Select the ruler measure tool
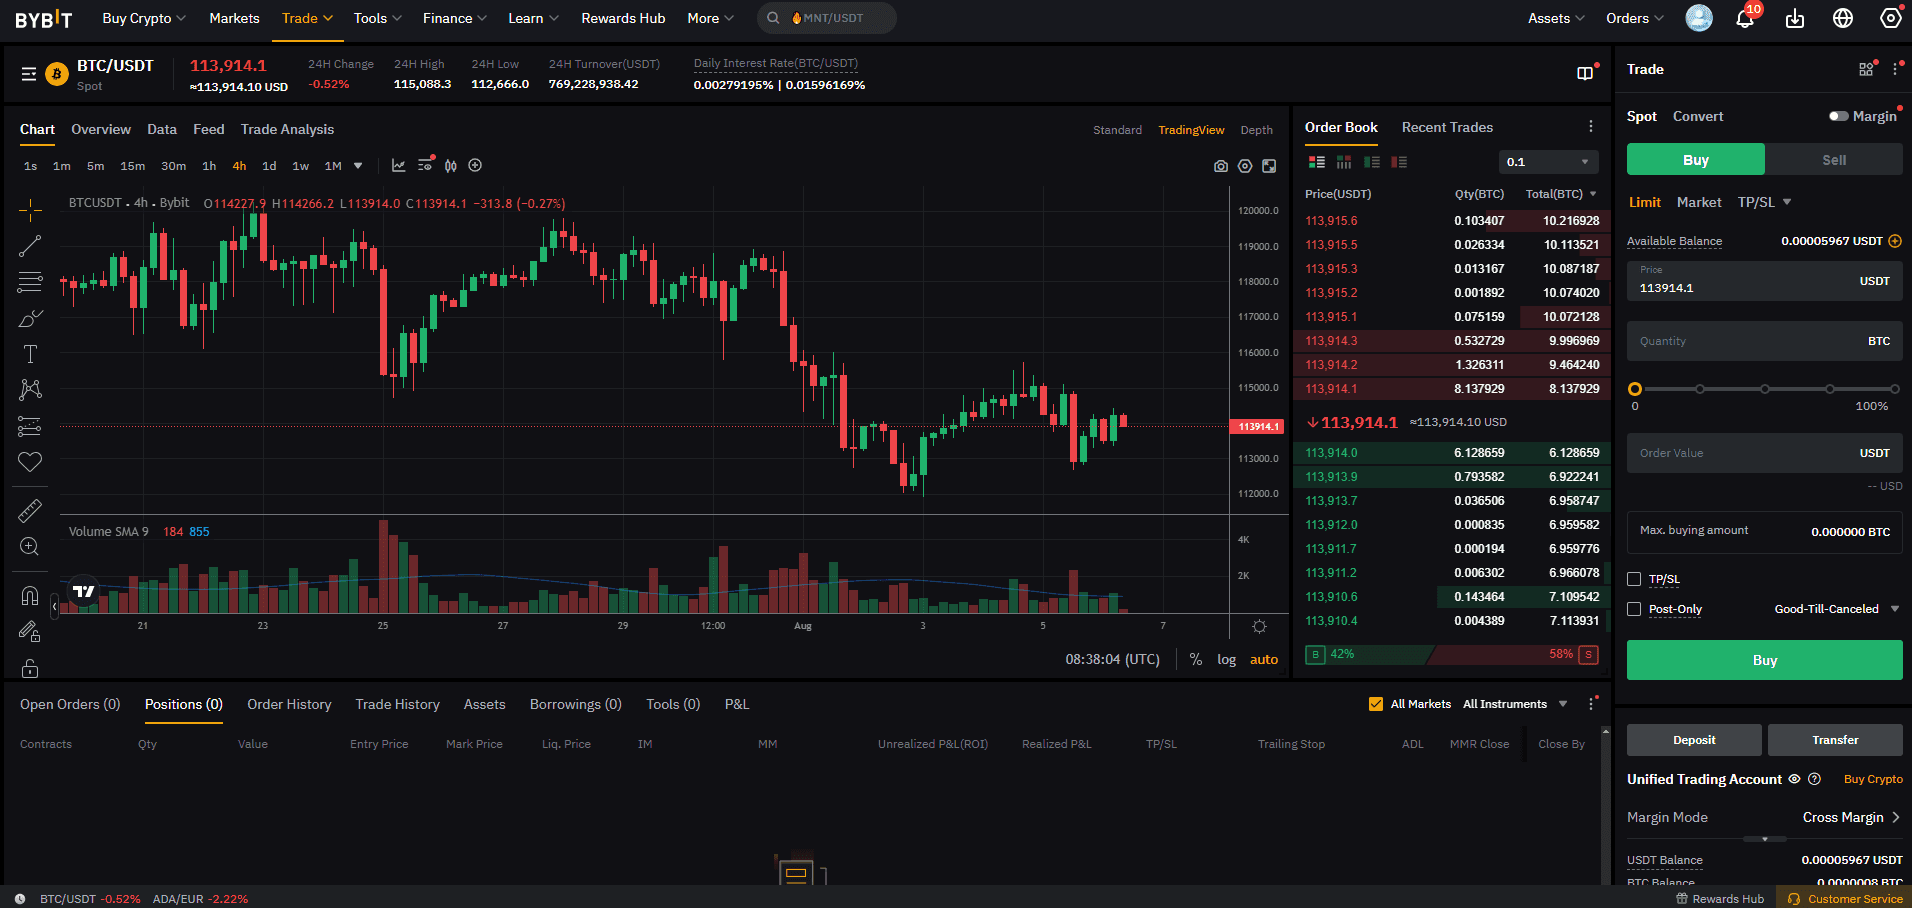This screenshot has height=908, width=1912. (30, 511)
